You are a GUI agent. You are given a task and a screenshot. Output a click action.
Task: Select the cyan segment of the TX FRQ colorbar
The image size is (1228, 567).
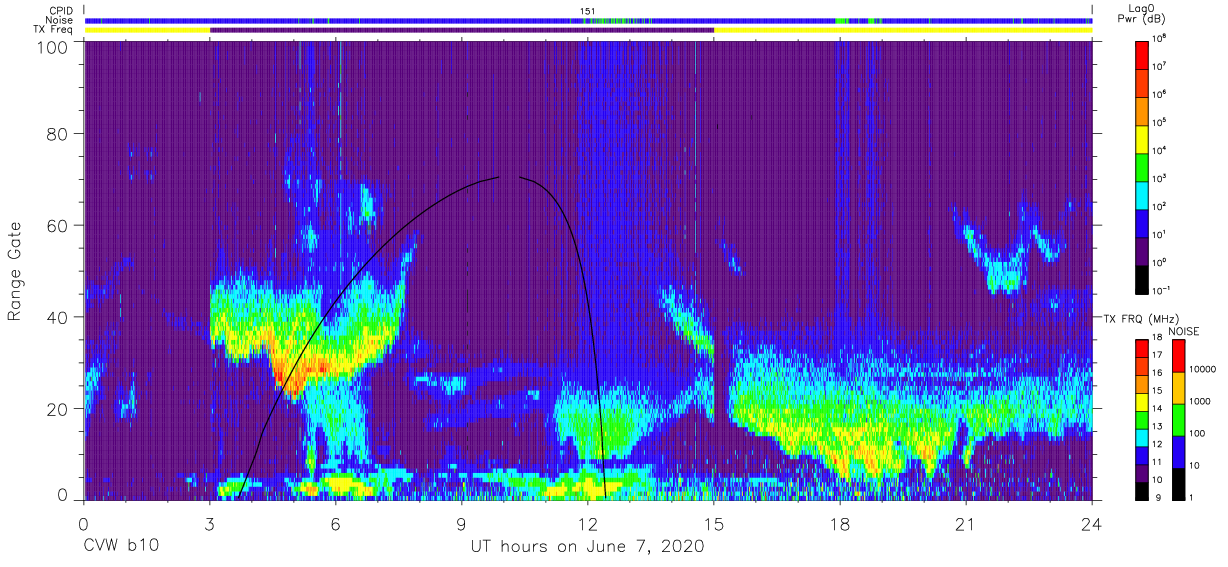pyautogui.click(x=1143, y=438)
